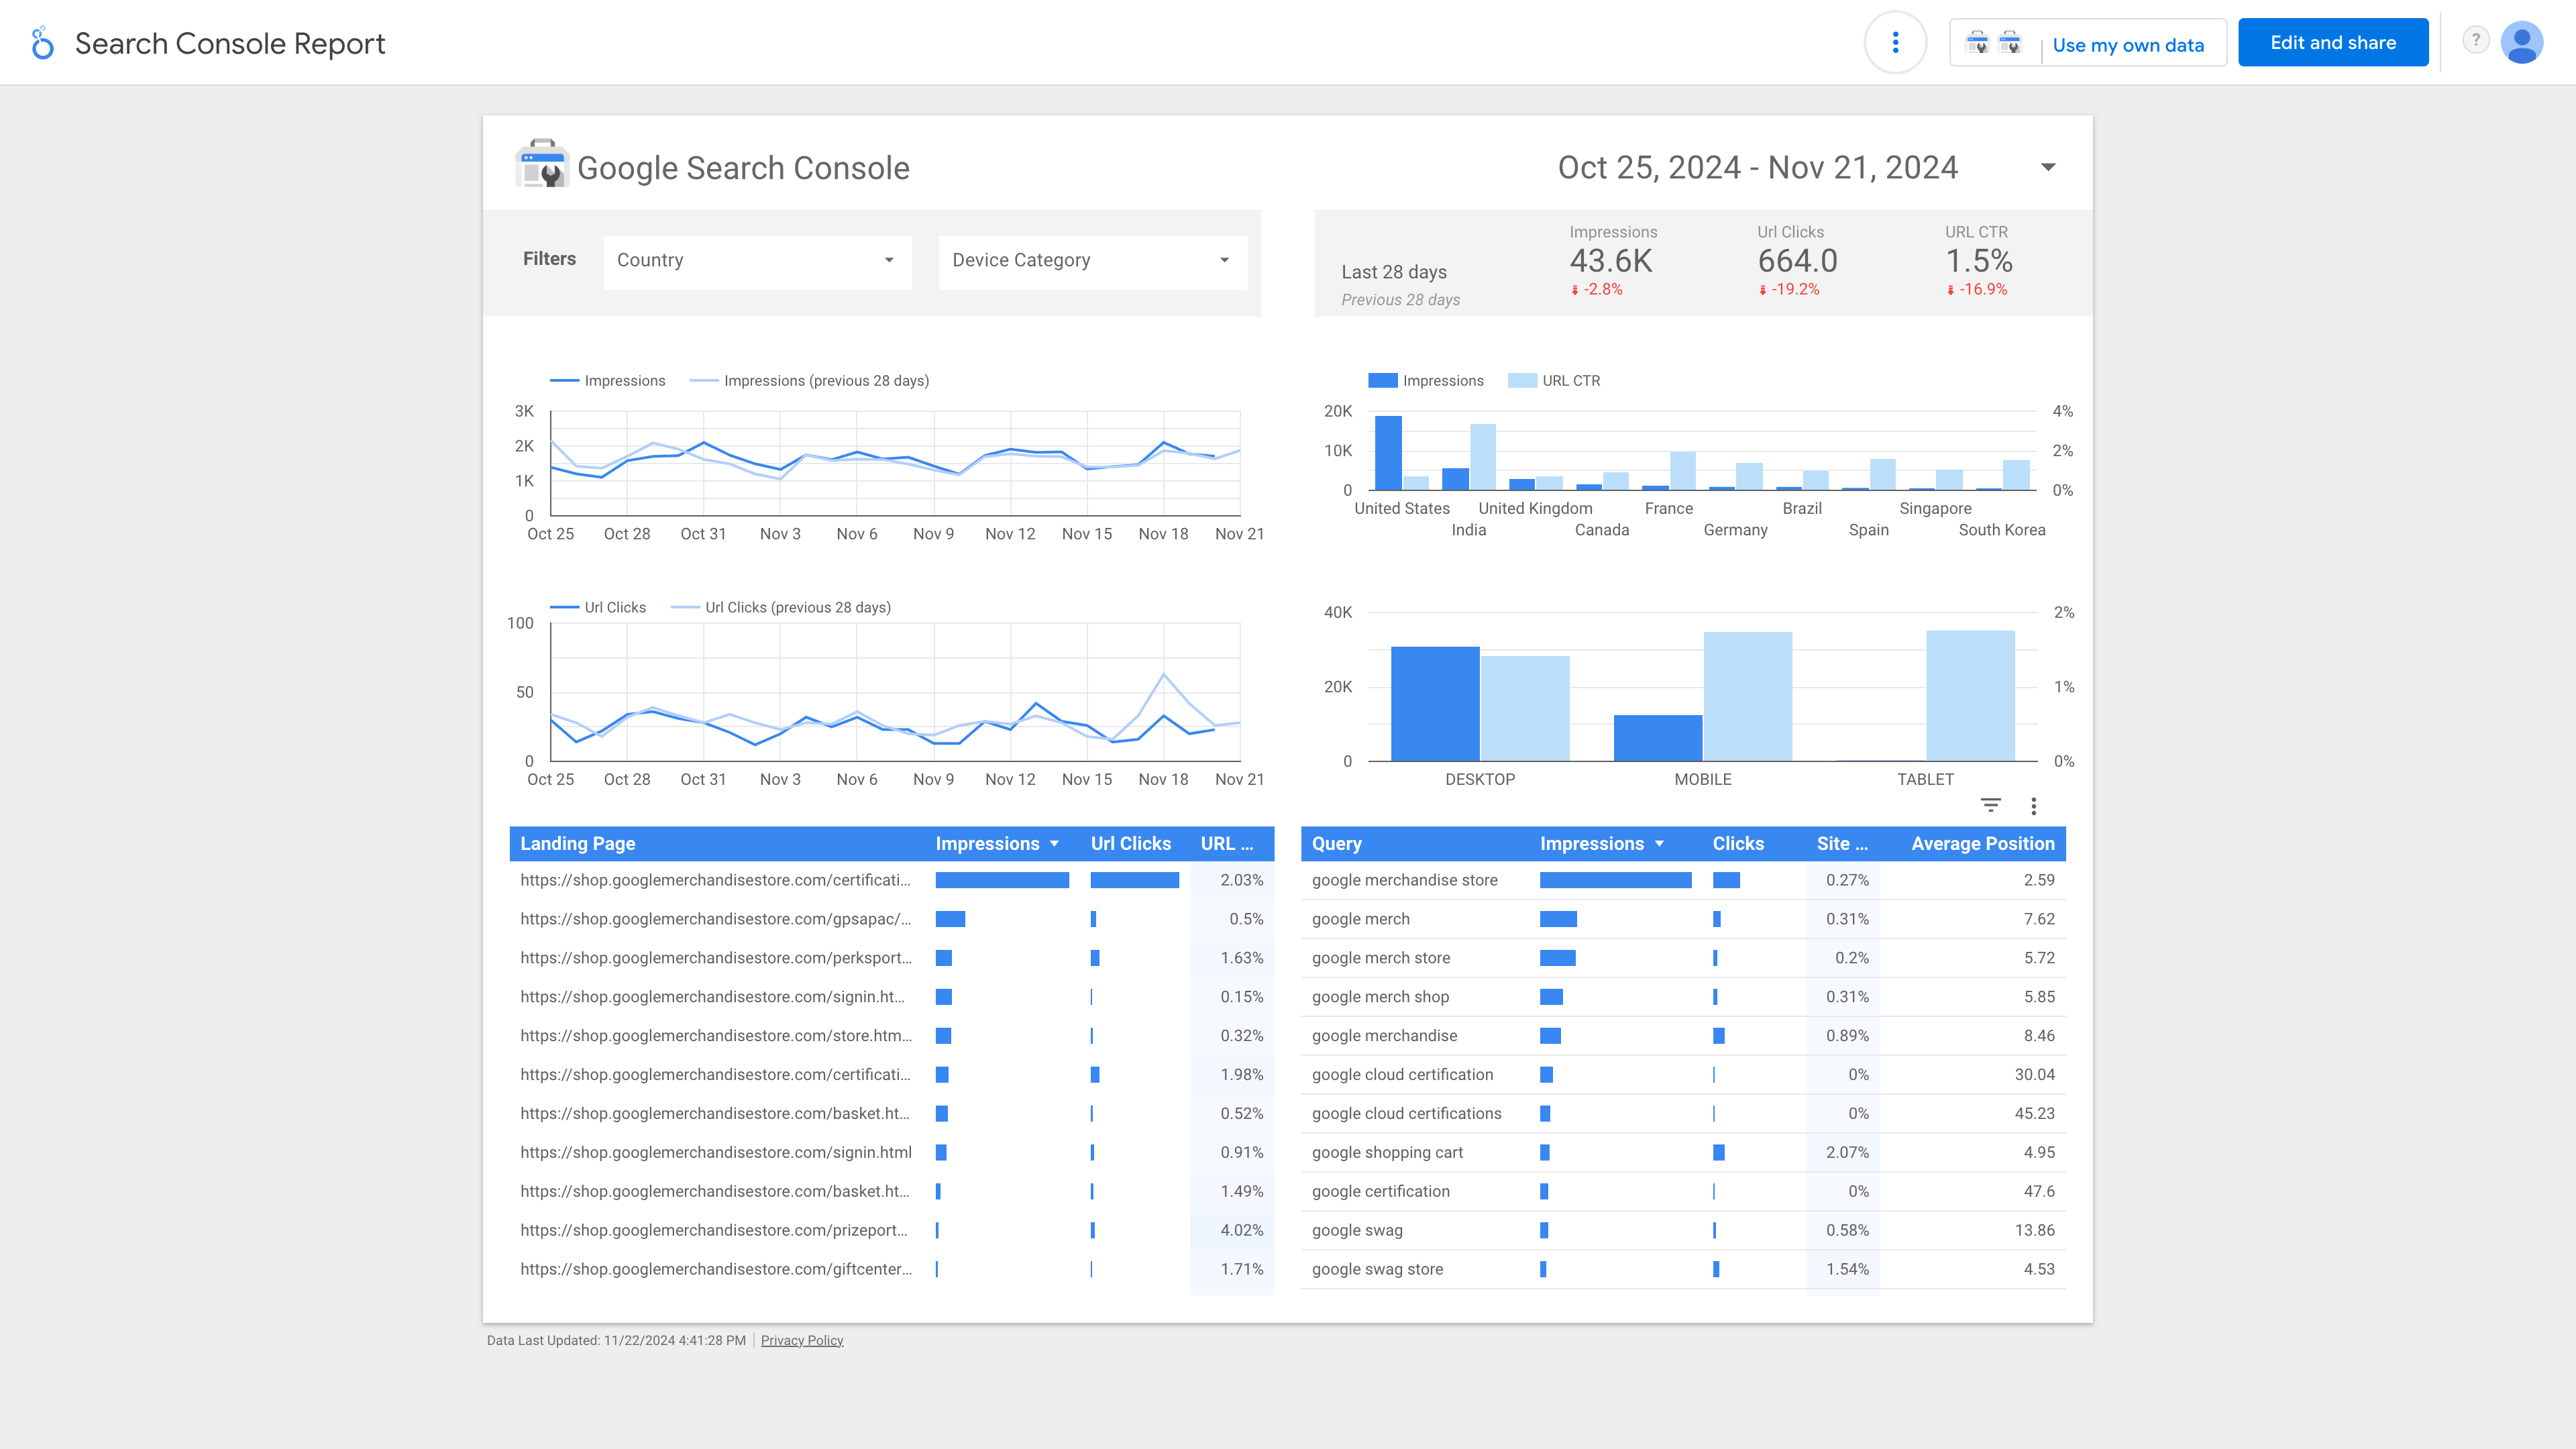Select the store.htm landing page row

(x=892, y=1036)
